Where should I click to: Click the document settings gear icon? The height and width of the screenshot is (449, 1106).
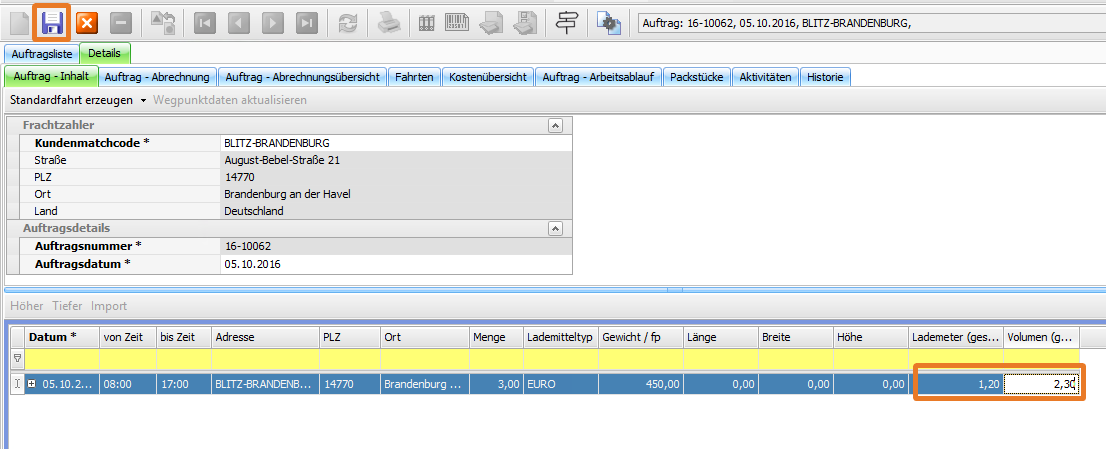point(609,22)
